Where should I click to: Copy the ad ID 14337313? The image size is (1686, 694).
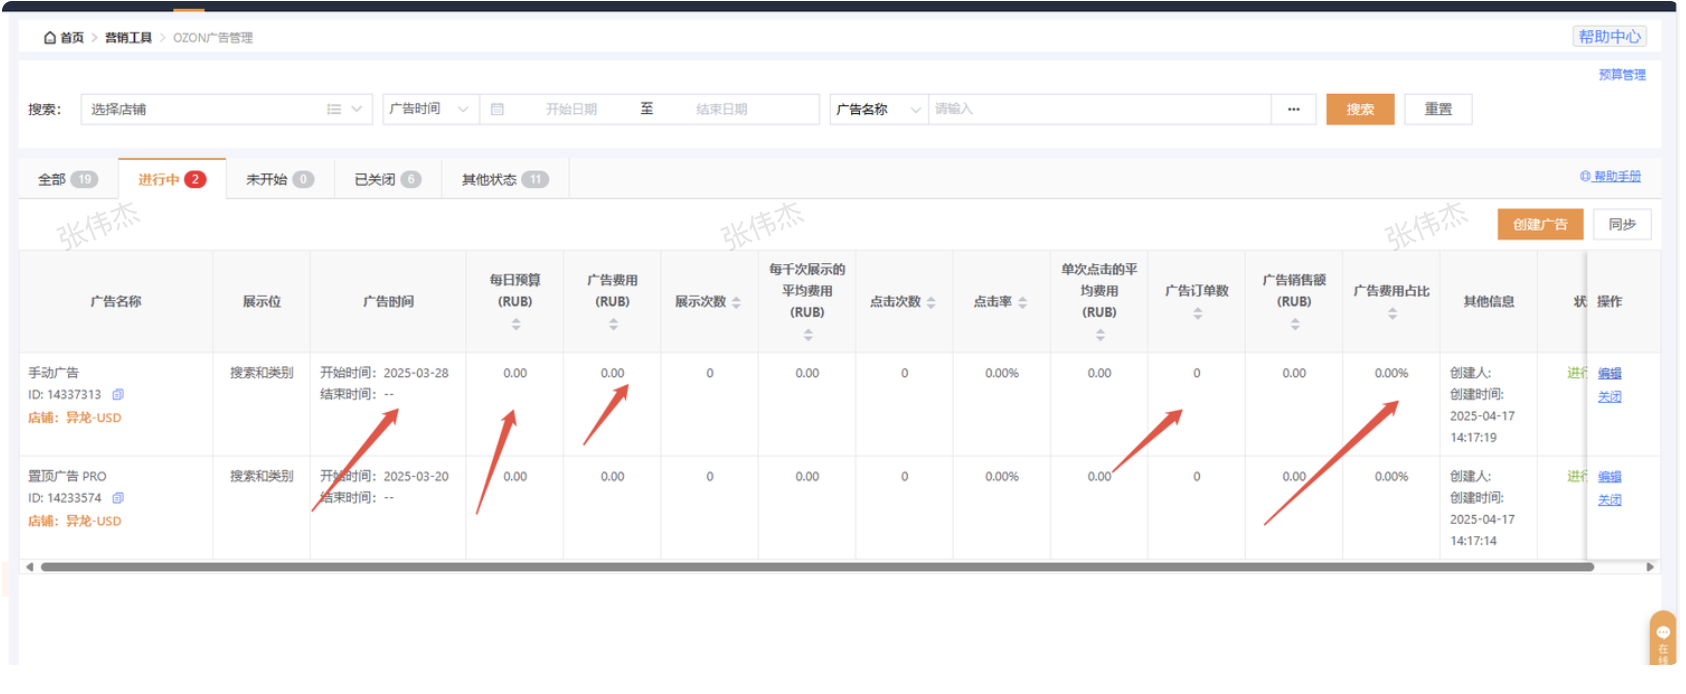(118, 395)
